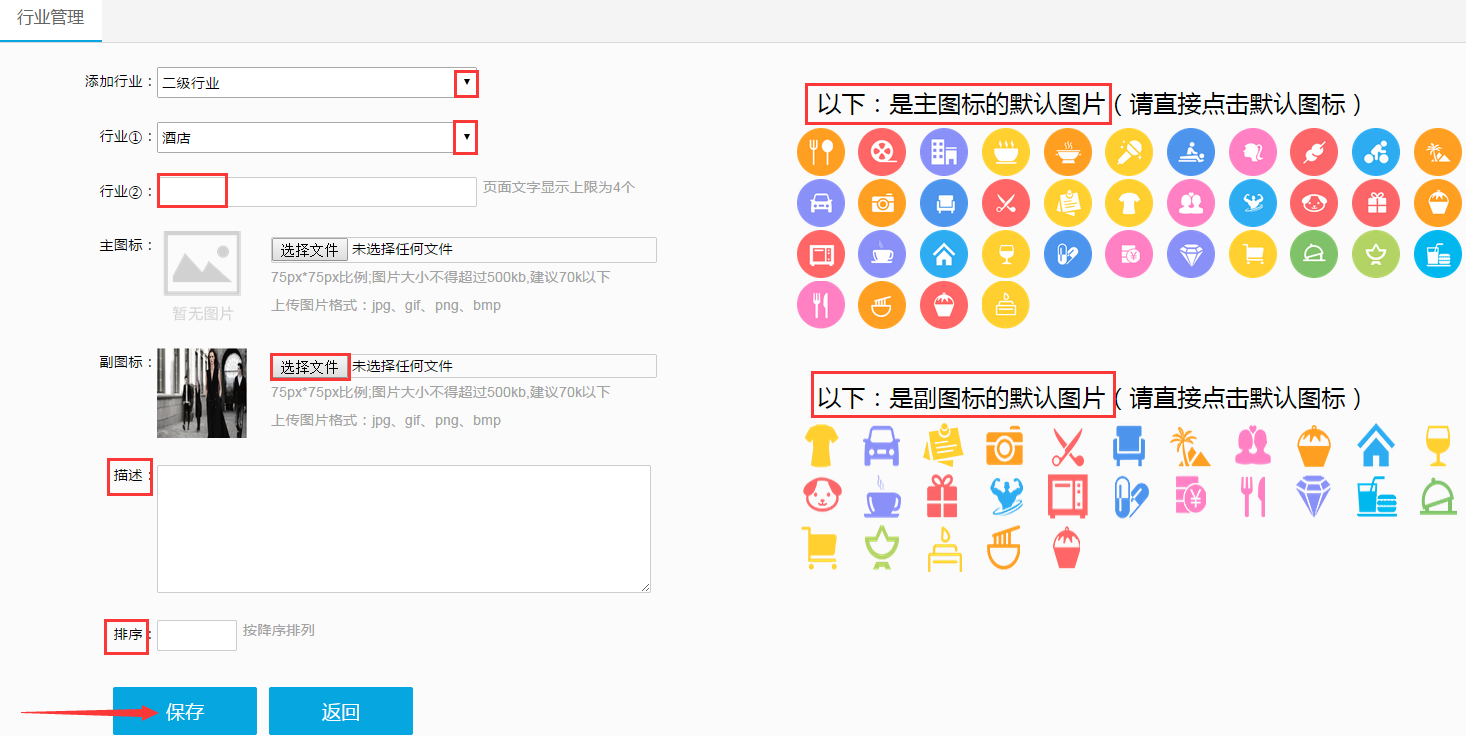Pick the round purple car icon

point(821,203)
